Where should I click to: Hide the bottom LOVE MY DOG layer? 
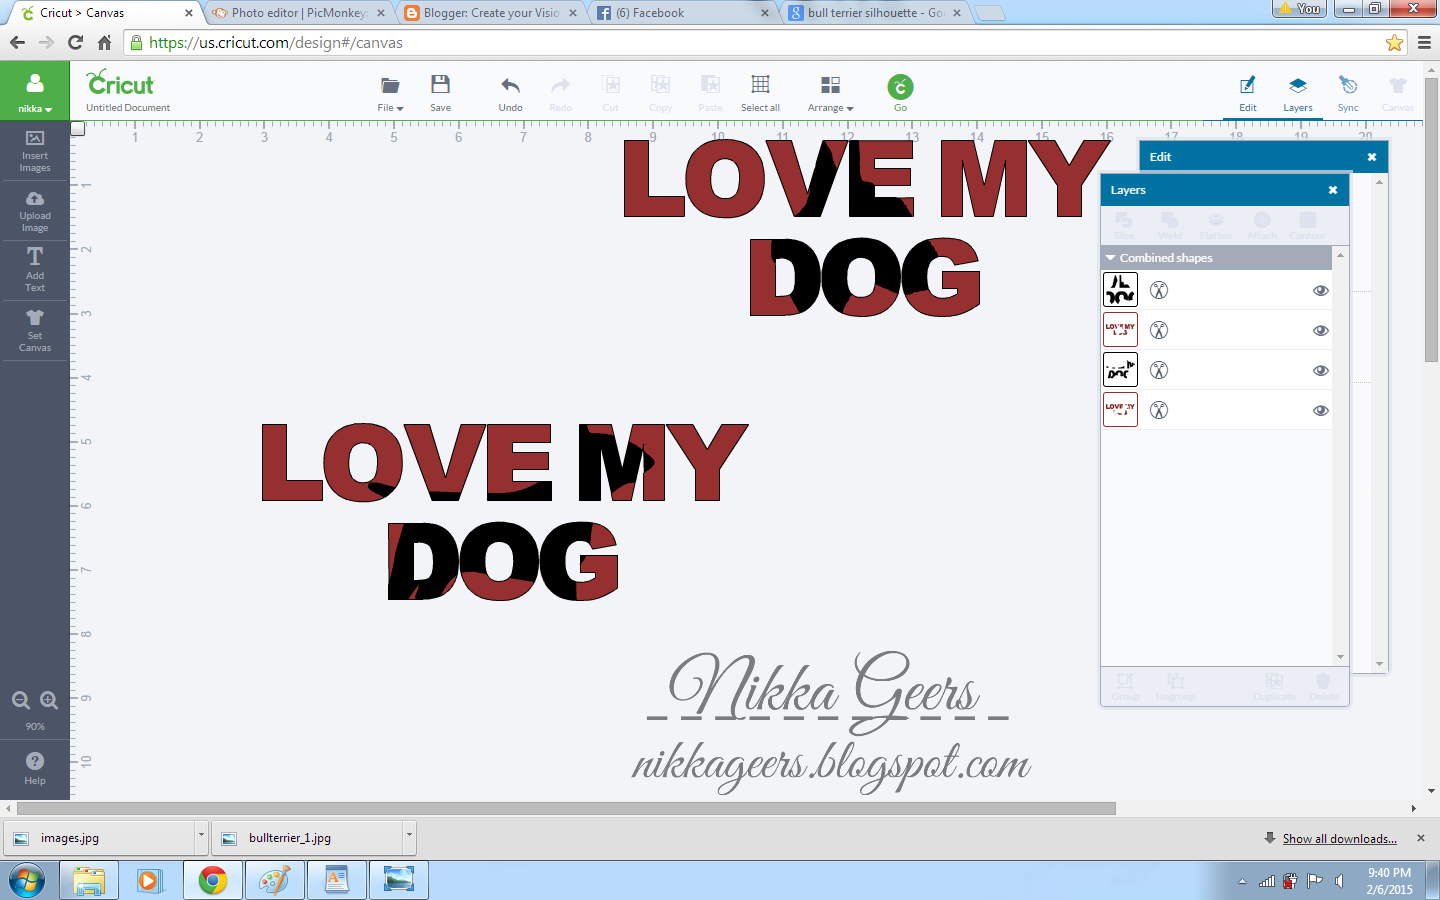point(1320,410)
